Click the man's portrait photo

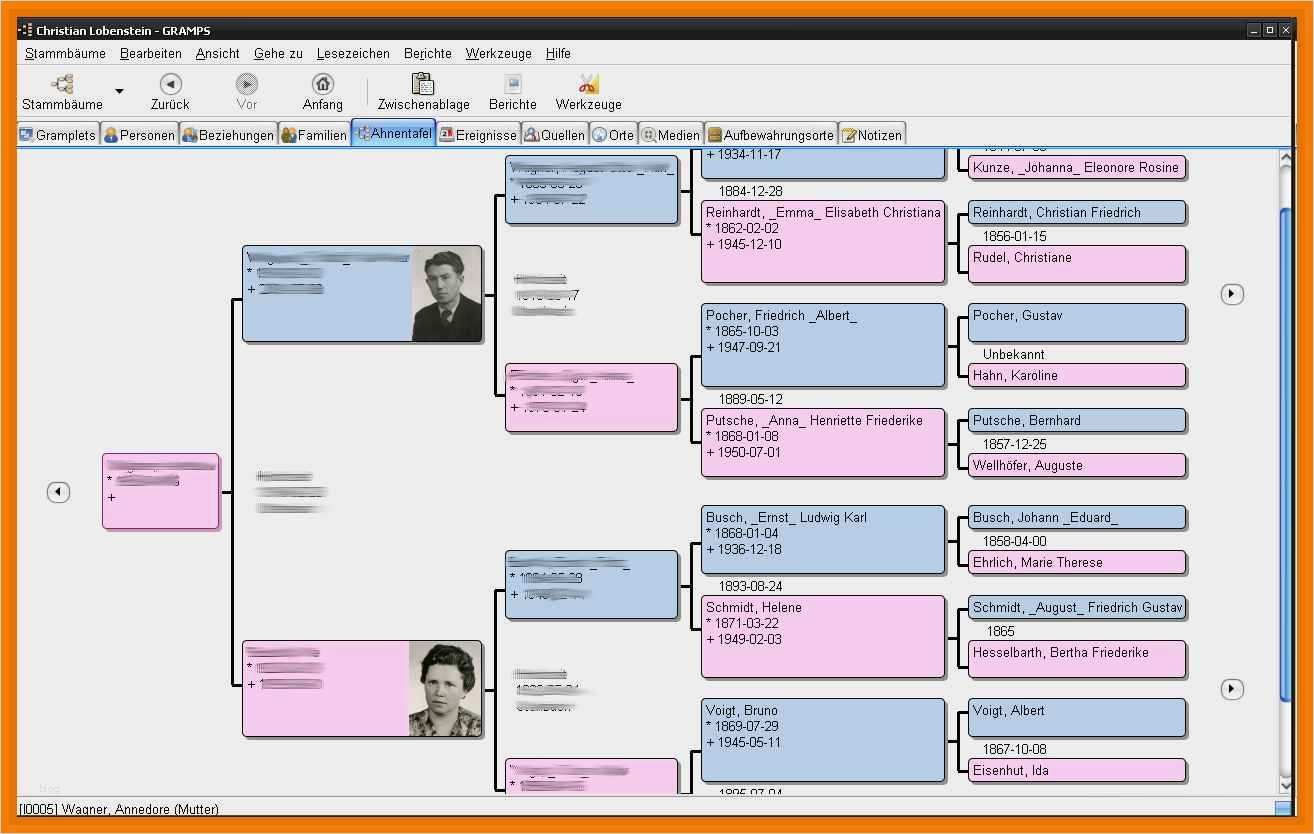(x=446, y=294)
